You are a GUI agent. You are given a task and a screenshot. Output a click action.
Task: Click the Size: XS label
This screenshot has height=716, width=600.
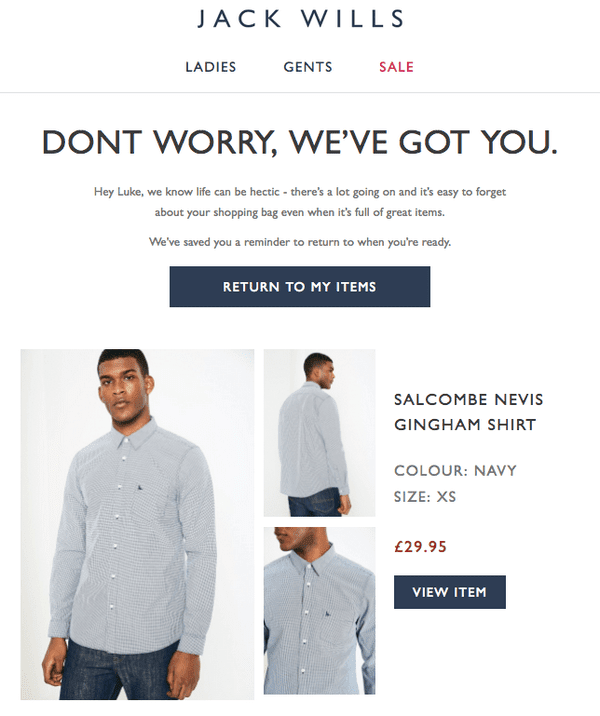pyautogui.click(x=425, y=496)
